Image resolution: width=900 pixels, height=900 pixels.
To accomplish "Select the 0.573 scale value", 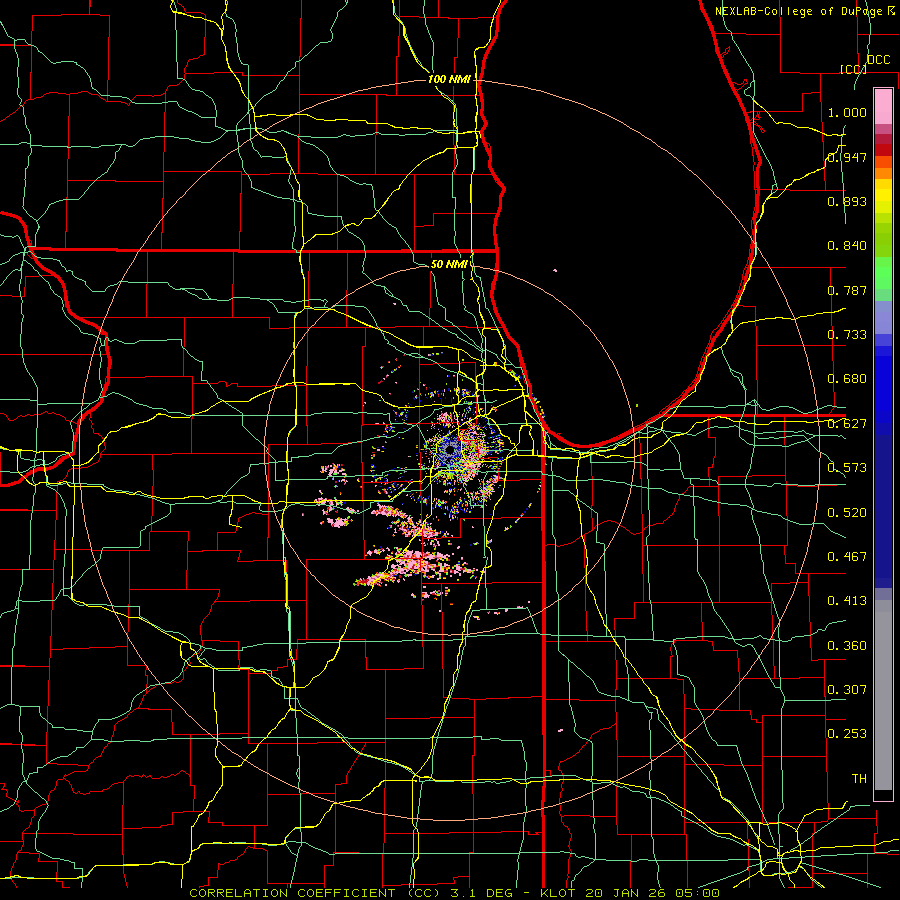I will pyautogui.click(x=847, y=468).
